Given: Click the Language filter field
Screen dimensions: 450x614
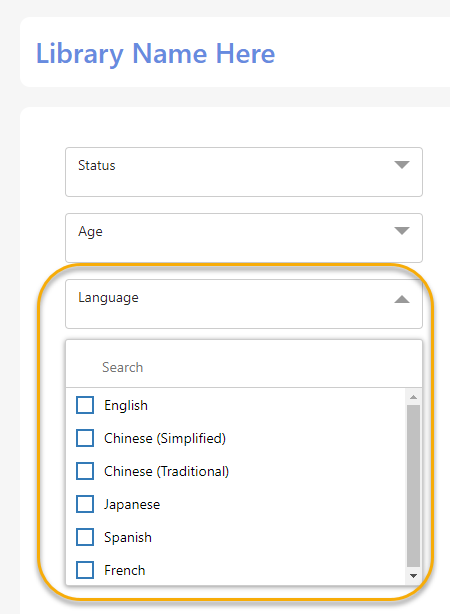Looking at the screenshot, I should (244, 304).
